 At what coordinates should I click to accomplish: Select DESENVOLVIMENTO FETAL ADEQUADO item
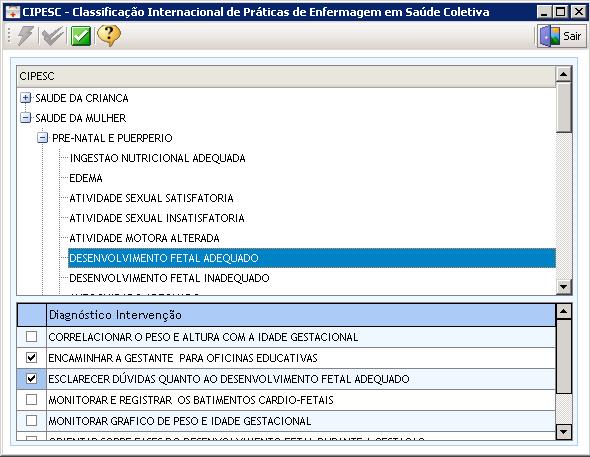pos(312,258)
